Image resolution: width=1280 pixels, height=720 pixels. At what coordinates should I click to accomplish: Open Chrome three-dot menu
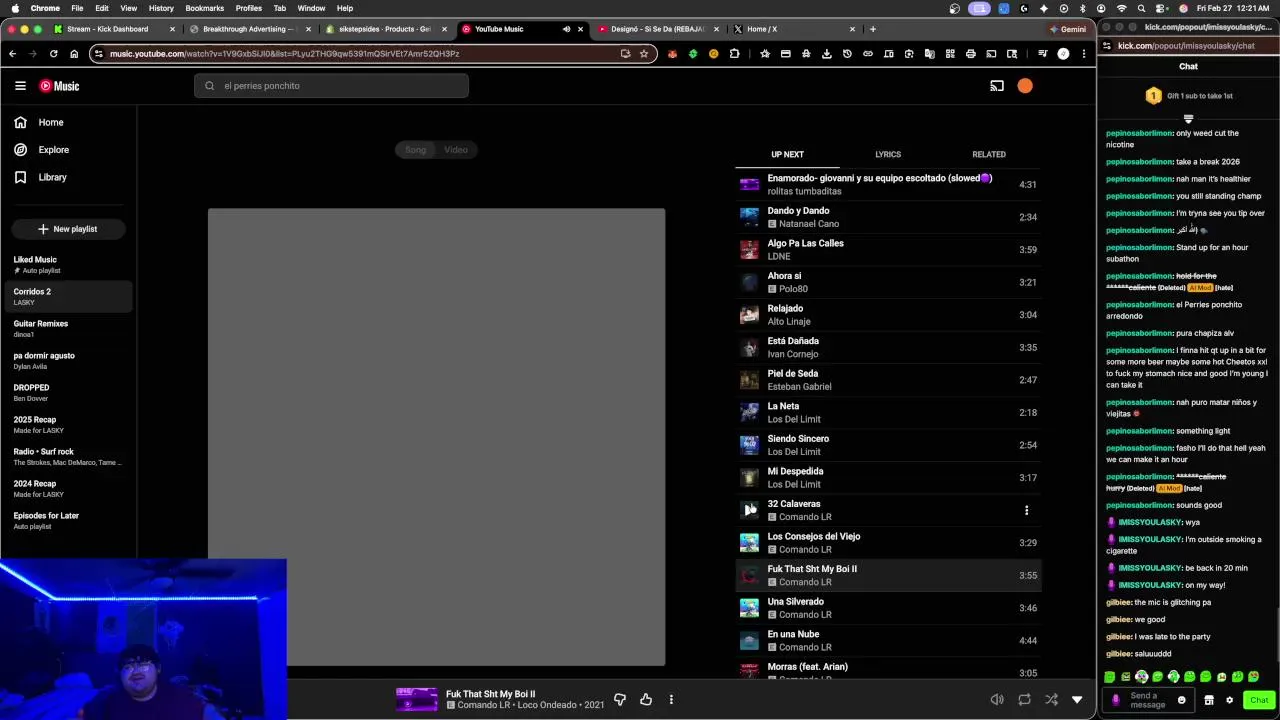(x=1084, y=54)
